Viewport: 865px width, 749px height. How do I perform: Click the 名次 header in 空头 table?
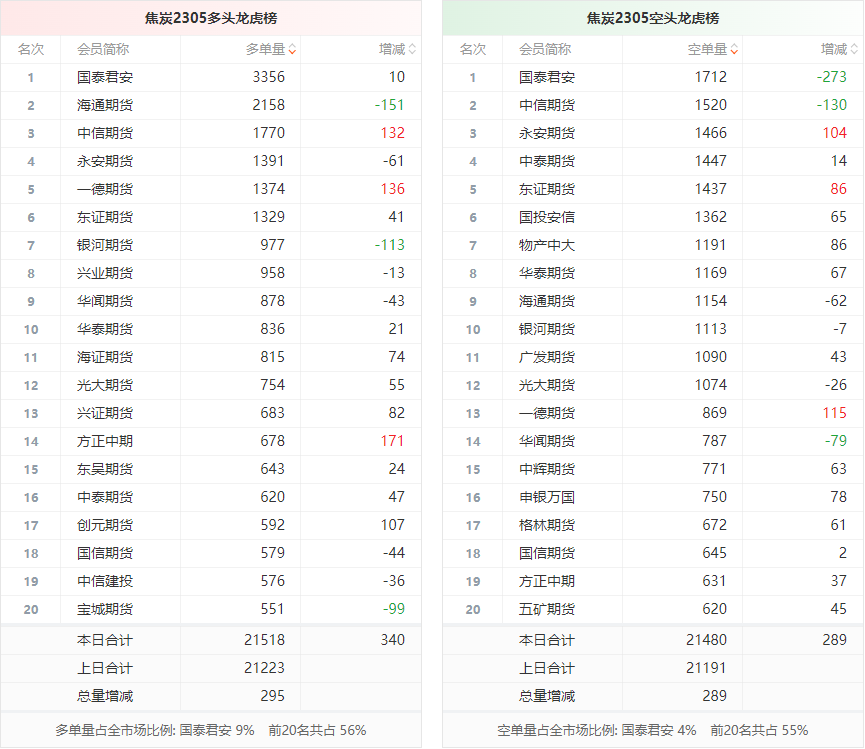[472, 49]
